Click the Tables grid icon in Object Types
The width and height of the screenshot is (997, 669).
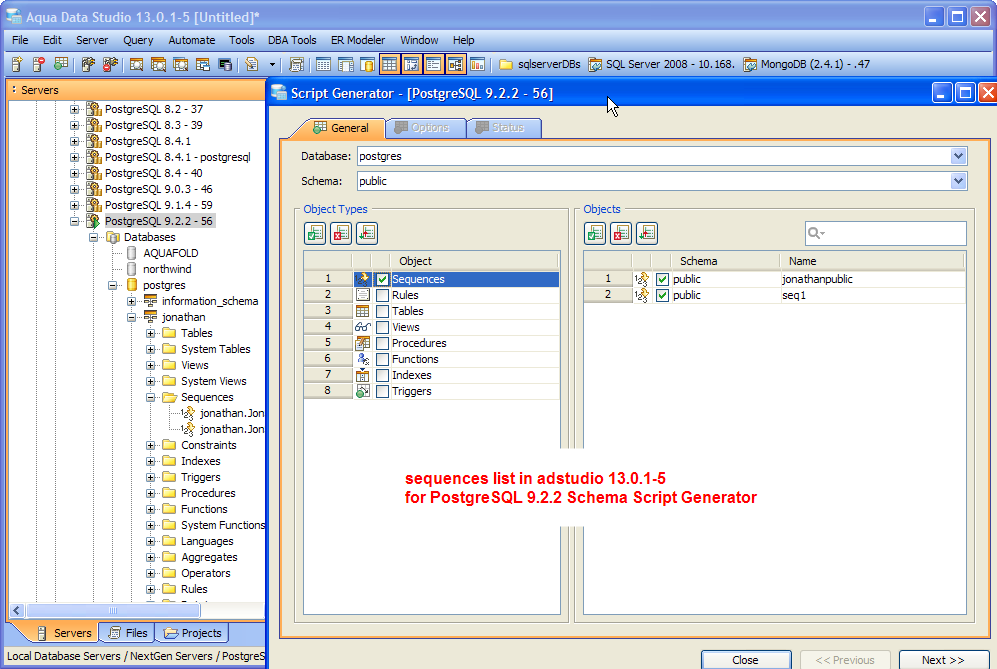pyautogui.click(x=362, y=311)
